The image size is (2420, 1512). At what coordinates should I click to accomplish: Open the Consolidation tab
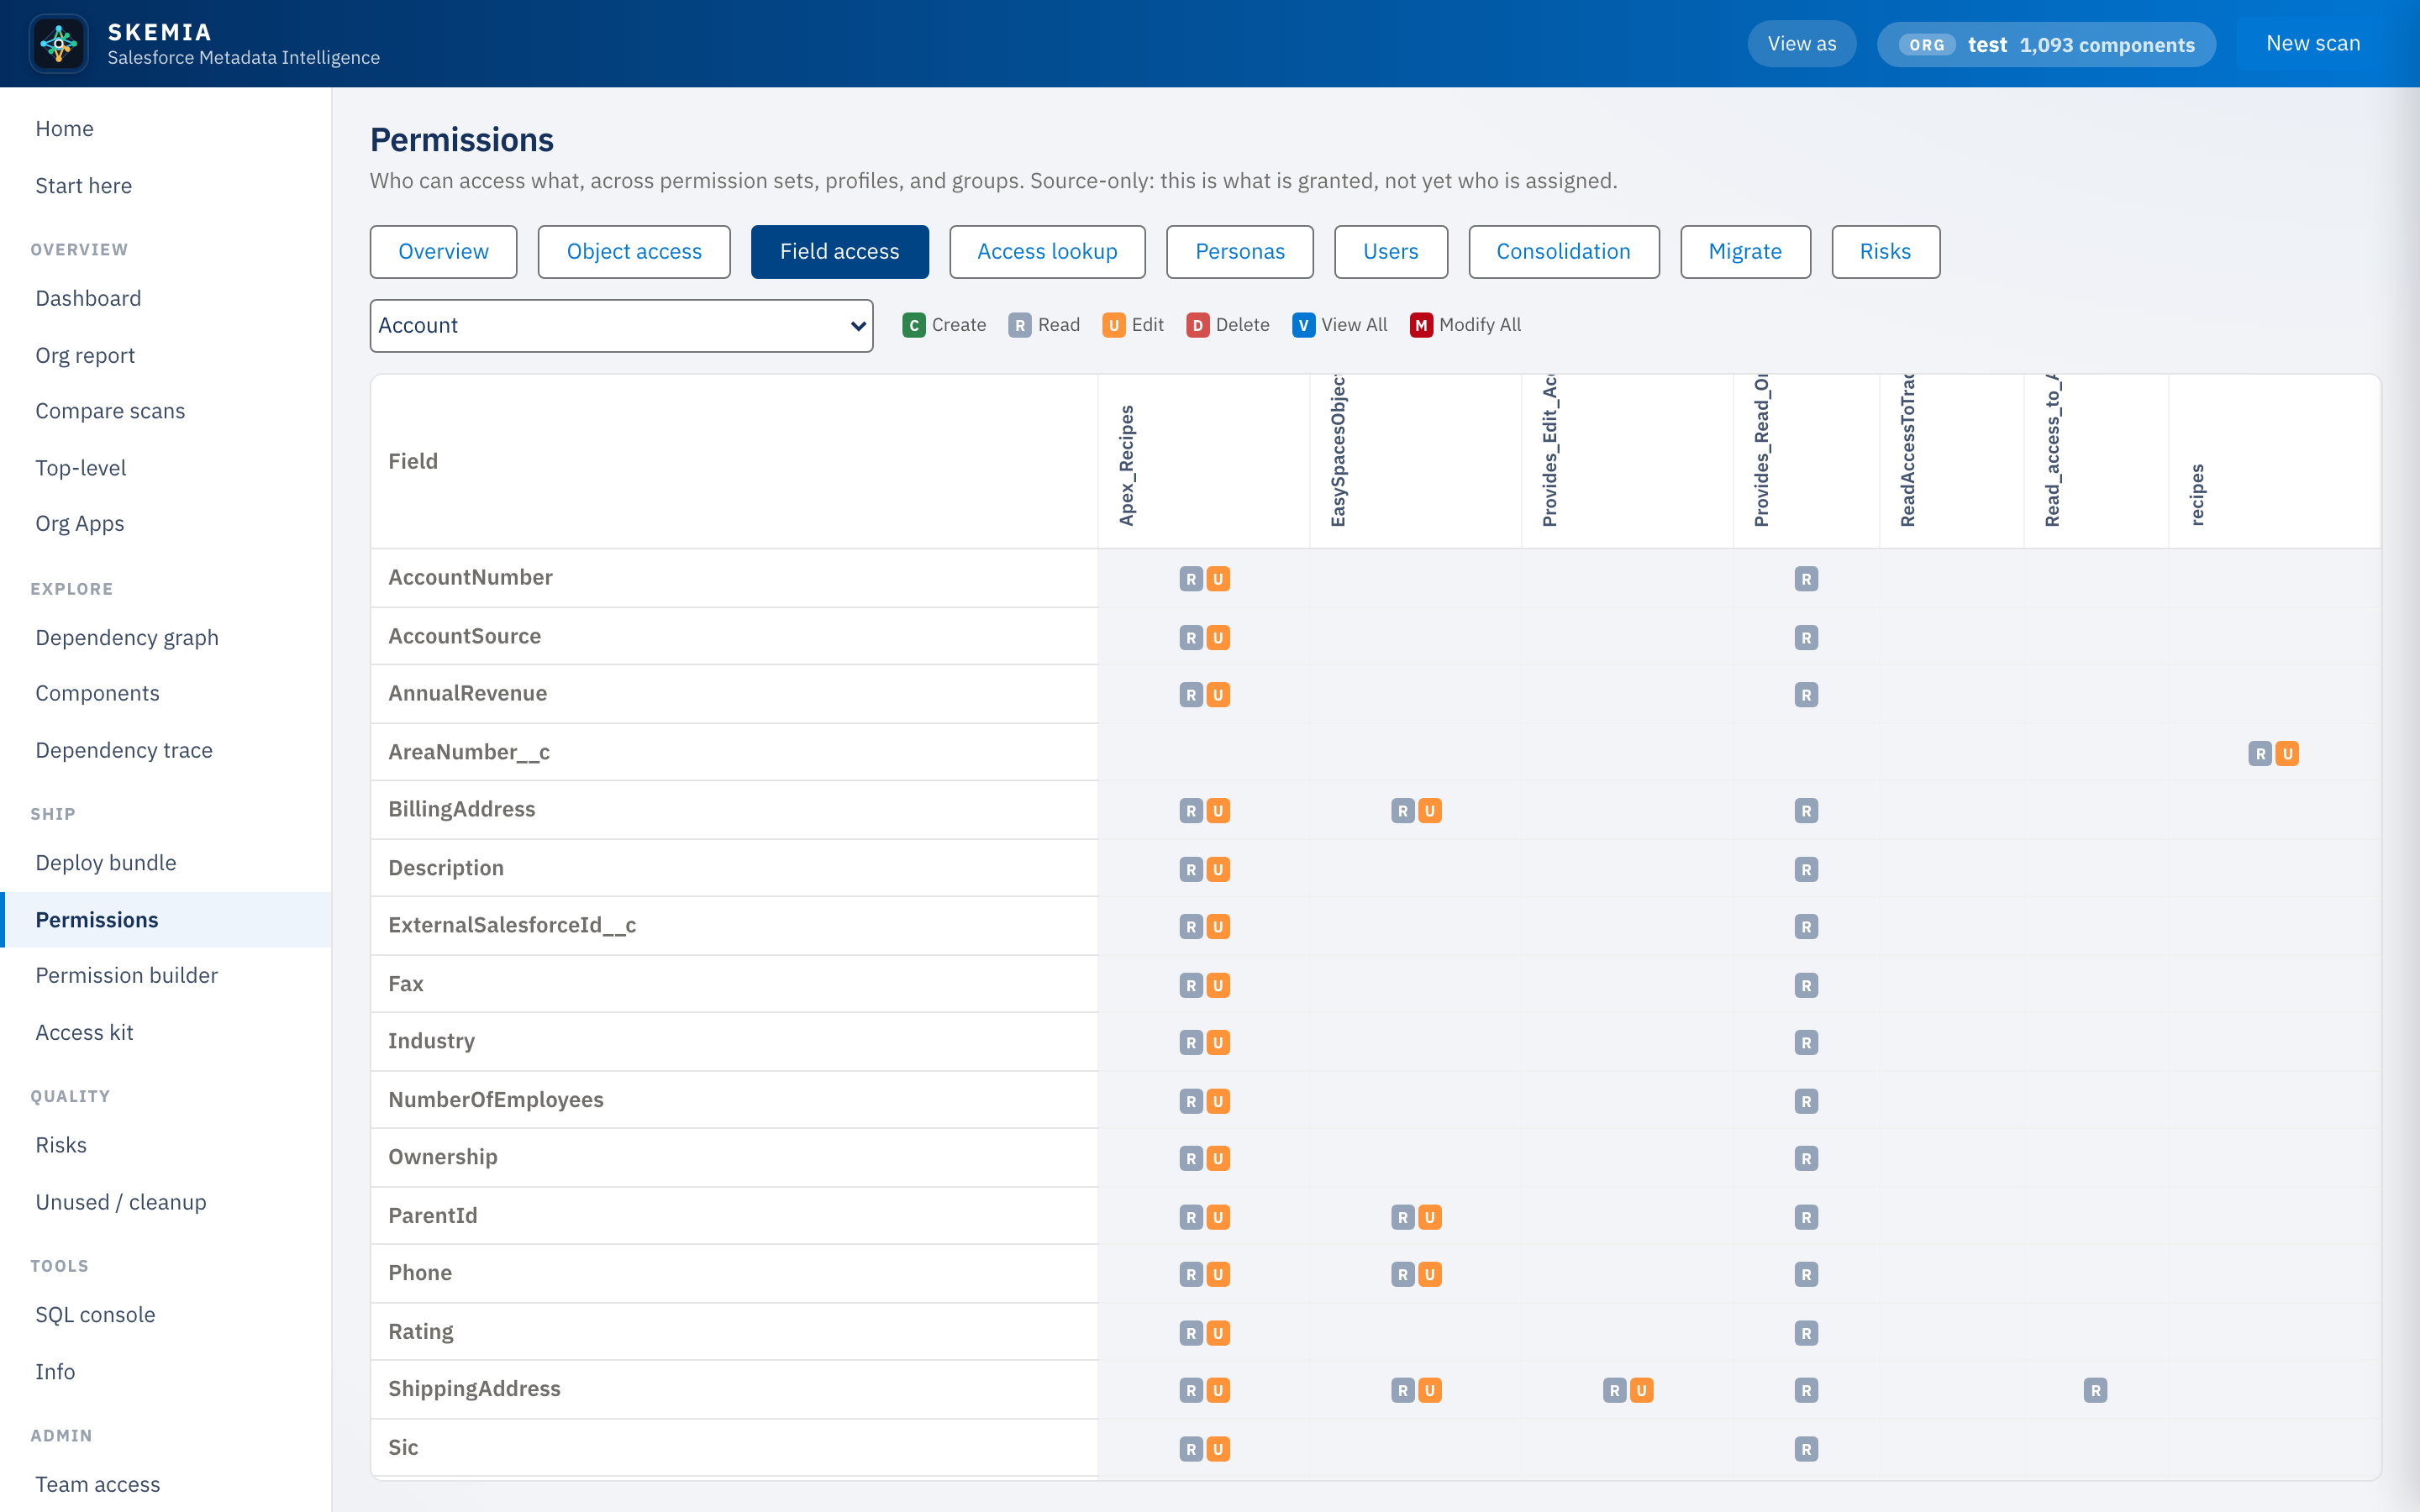click(x=1563, y=252)
